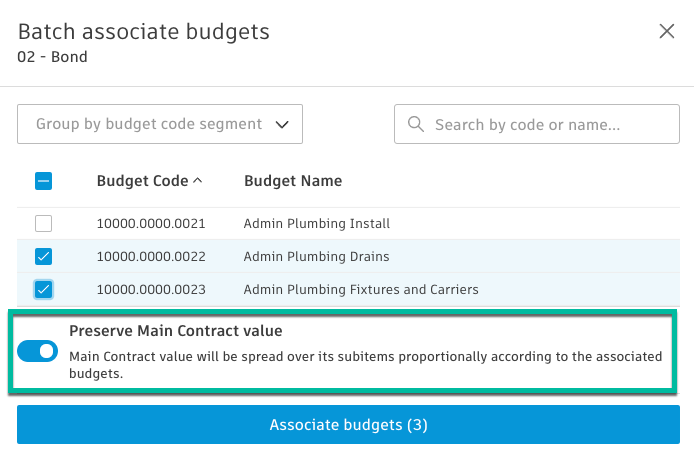694x458 pixels.
Task: Click budget code 10000.0000.0021 text
Action: pyautogui.click(x=151, y=224)
